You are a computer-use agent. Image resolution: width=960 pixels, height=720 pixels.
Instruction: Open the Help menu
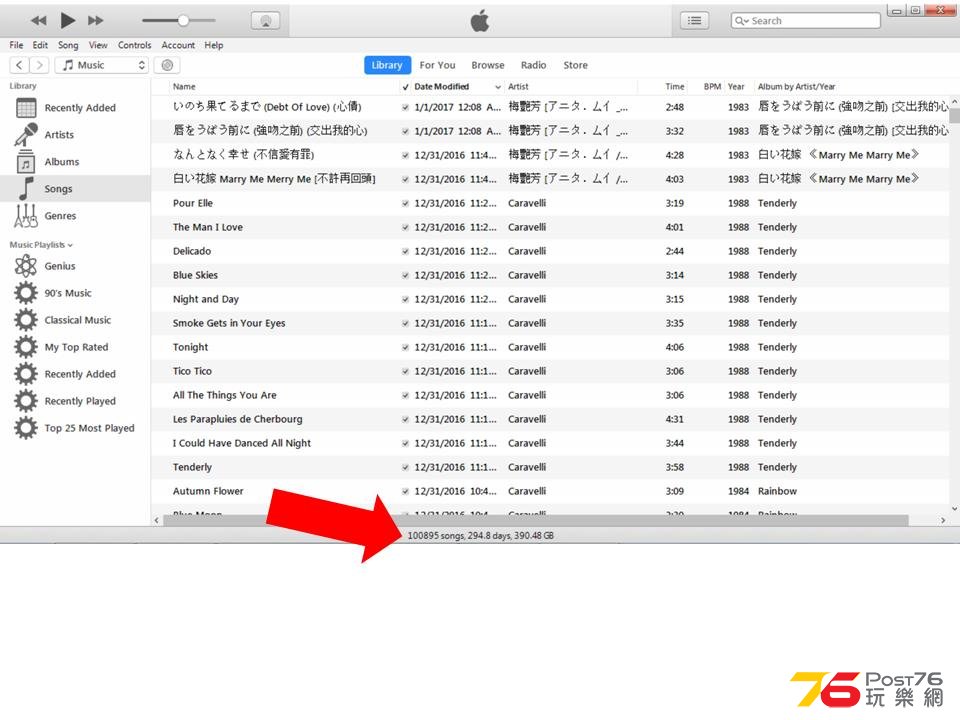(x=214, y=45)
